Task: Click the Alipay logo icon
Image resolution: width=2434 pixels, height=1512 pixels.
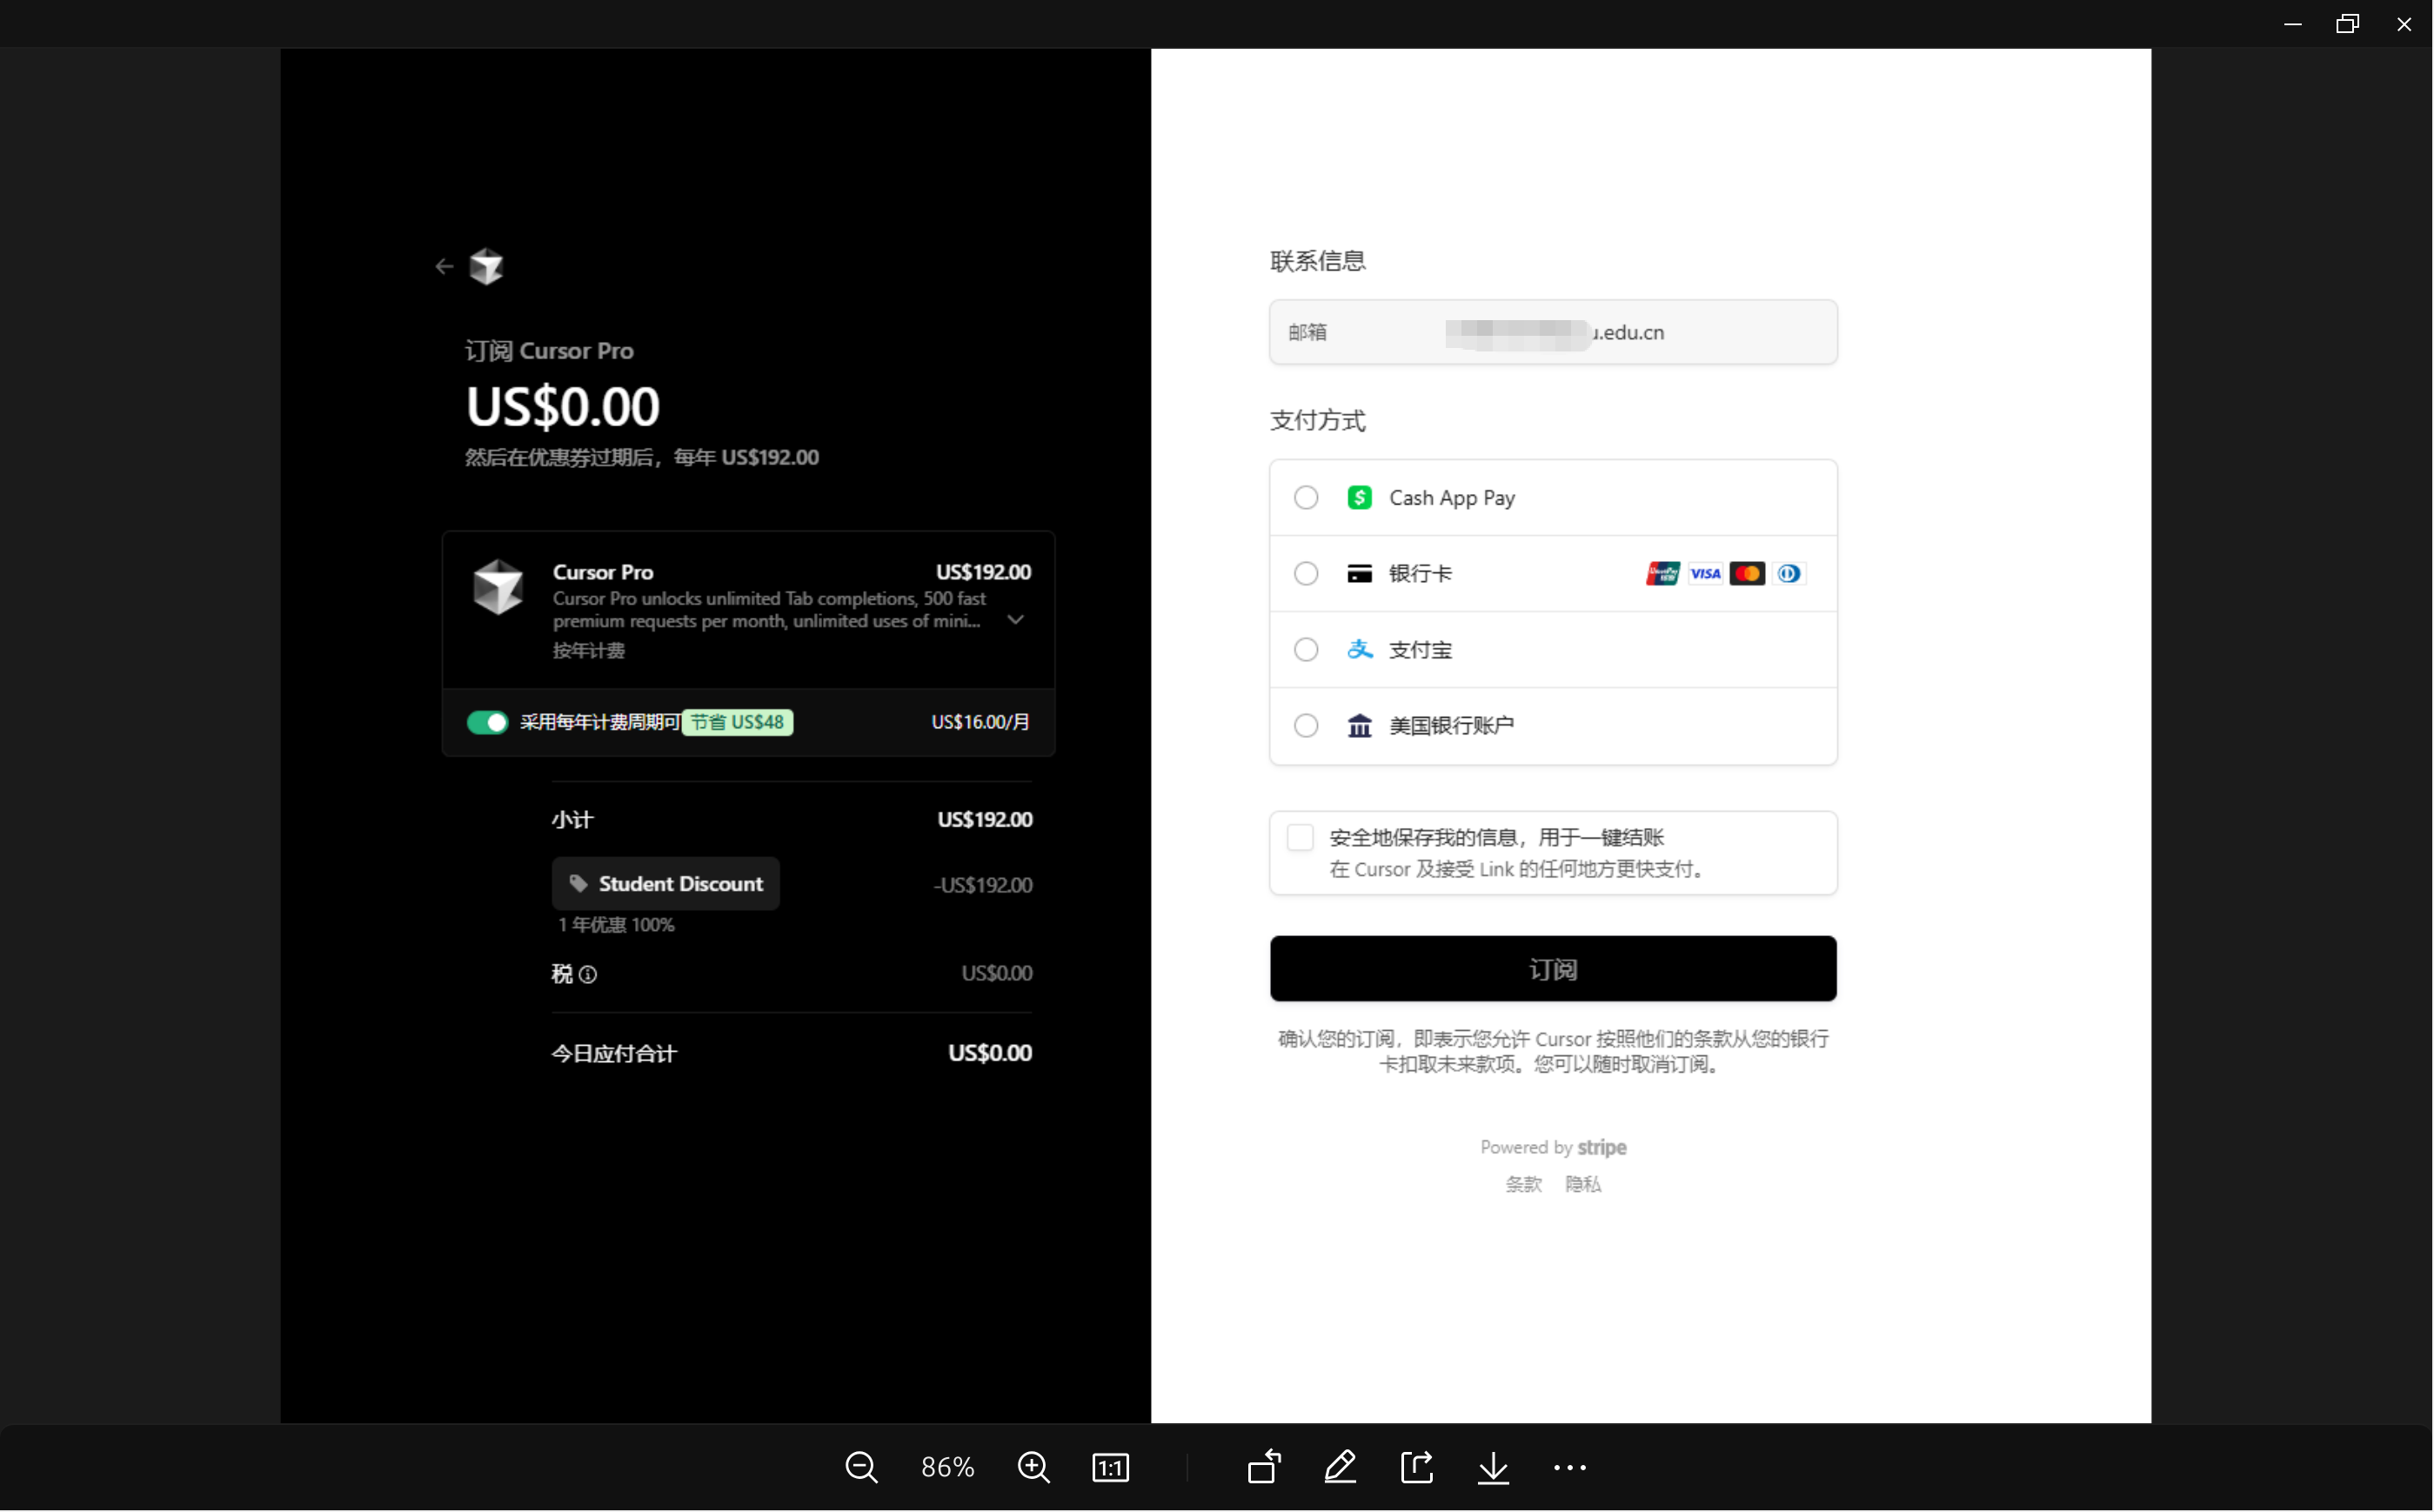Action: click(1360, 650)
